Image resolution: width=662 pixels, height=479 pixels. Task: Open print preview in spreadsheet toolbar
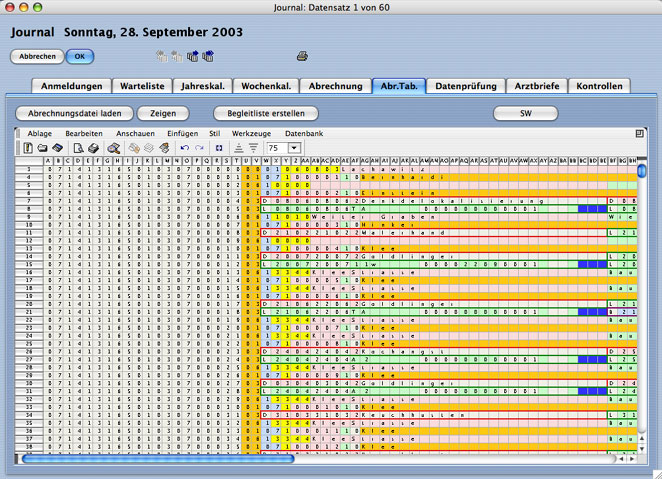point(78,148)
